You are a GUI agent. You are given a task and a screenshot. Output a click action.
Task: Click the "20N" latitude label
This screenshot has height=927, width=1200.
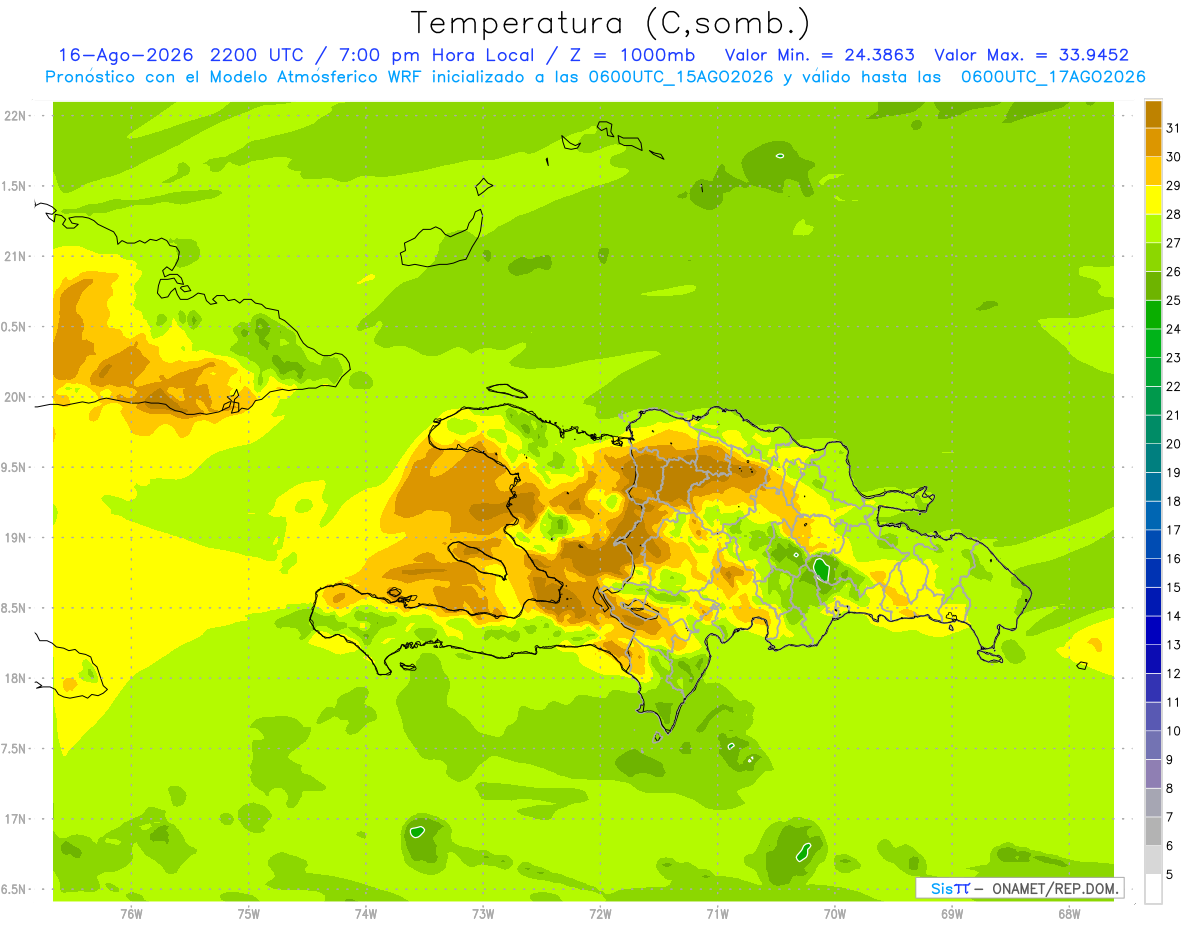(x=14, y=397)
